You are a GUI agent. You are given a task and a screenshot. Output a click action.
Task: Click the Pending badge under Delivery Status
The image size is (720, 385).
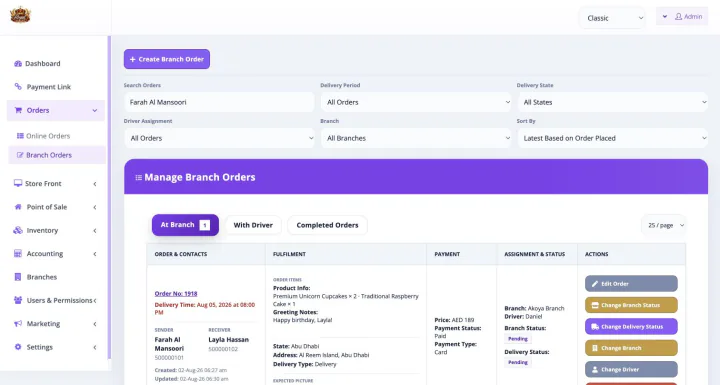click(518, 362)
